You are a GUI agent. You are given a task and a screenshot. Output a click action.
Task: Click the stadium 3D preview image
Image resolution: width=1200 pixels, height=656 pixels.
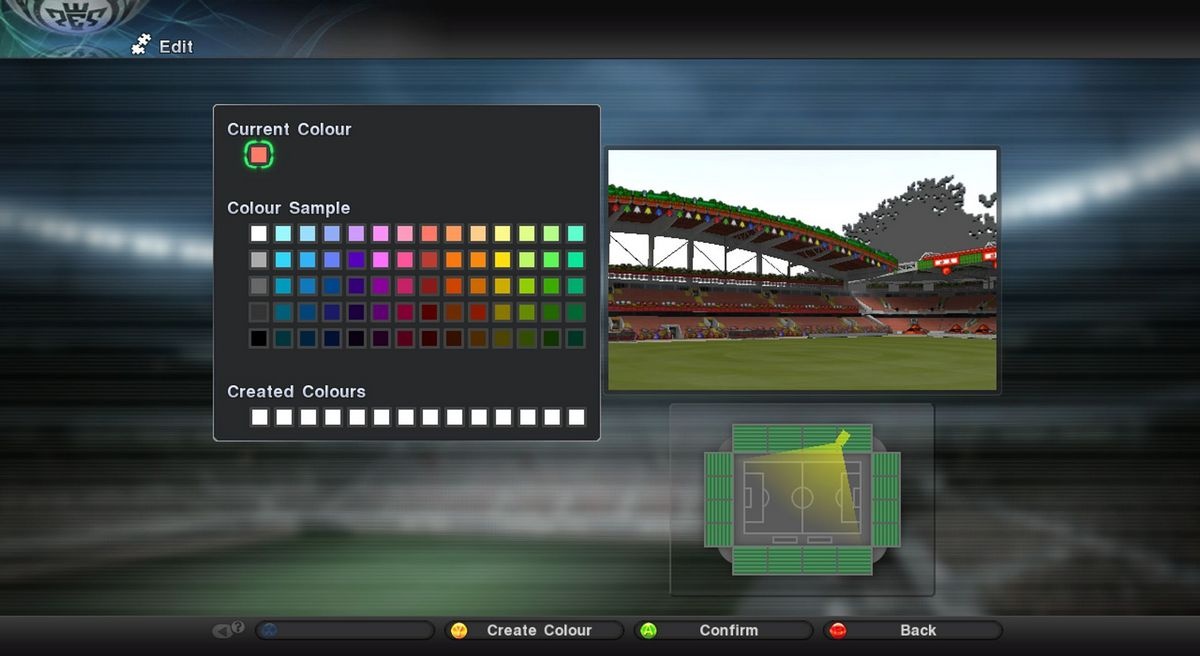click(802, 270)
